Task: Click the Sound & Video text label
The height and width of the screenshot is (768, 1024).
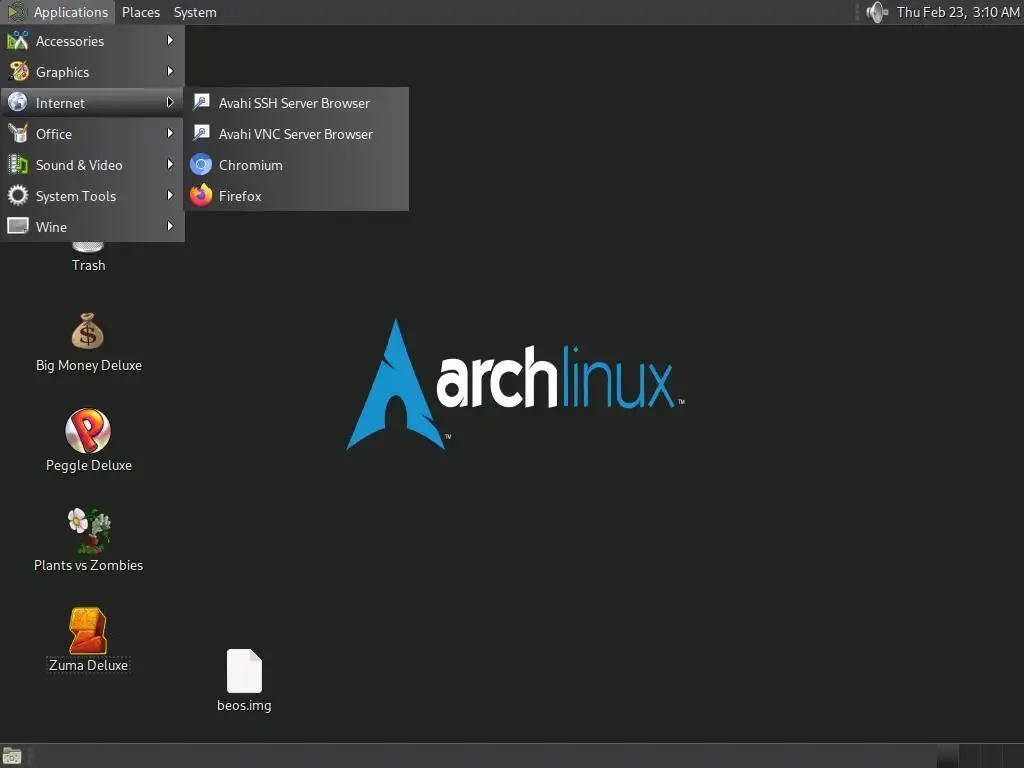Action: (79, 165)
